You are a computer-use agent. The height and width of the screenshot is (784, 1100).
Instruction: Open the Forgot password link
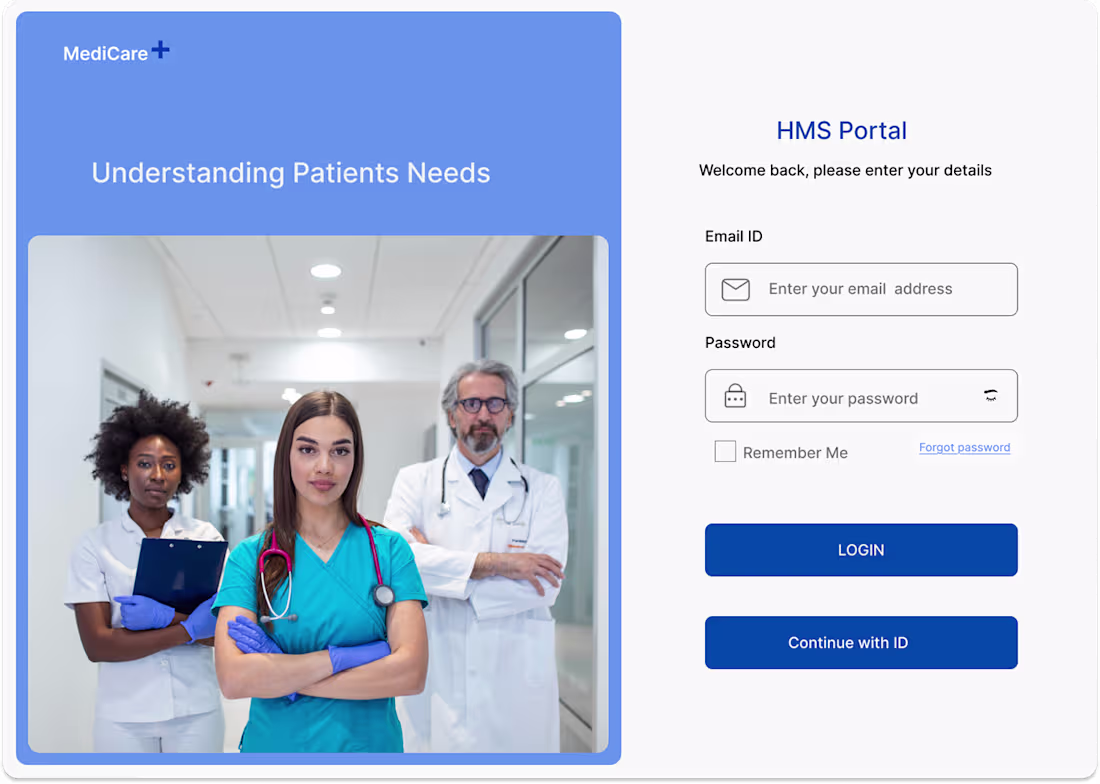pos(964,447)
